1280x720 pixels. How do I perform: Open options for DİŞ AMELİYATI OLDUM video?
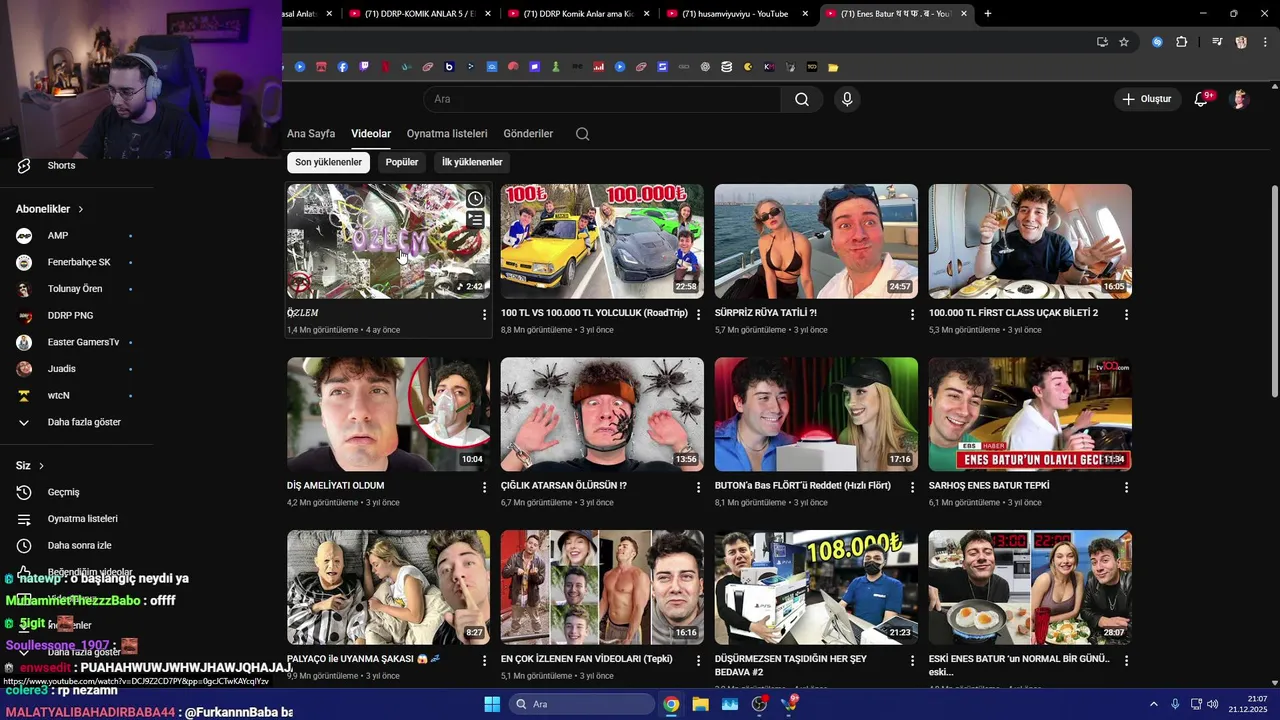(x=484, y=487)
